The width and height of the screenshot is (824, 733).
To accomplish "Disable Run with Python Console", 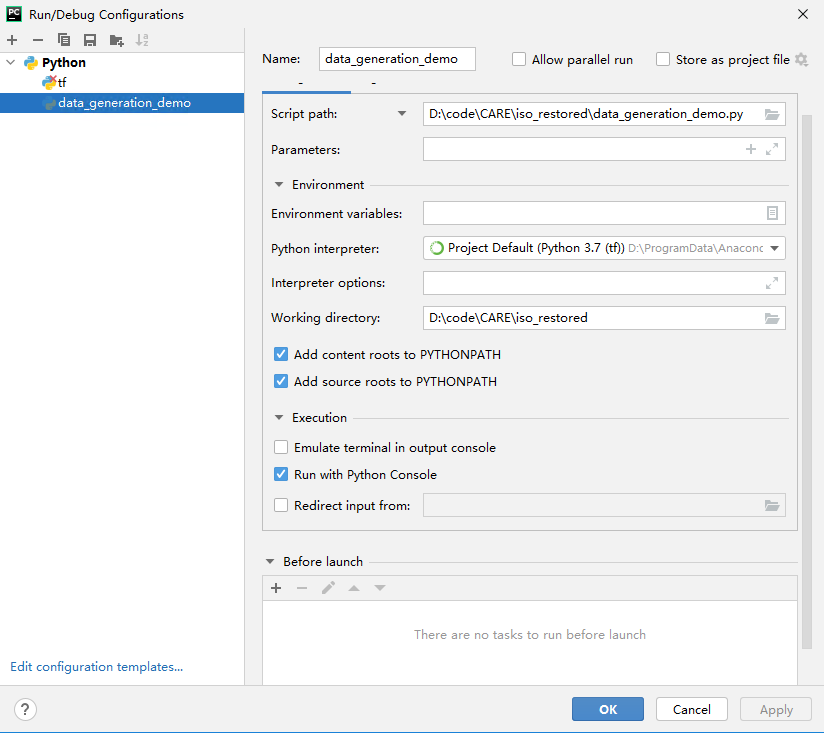I will click(281, 474).
